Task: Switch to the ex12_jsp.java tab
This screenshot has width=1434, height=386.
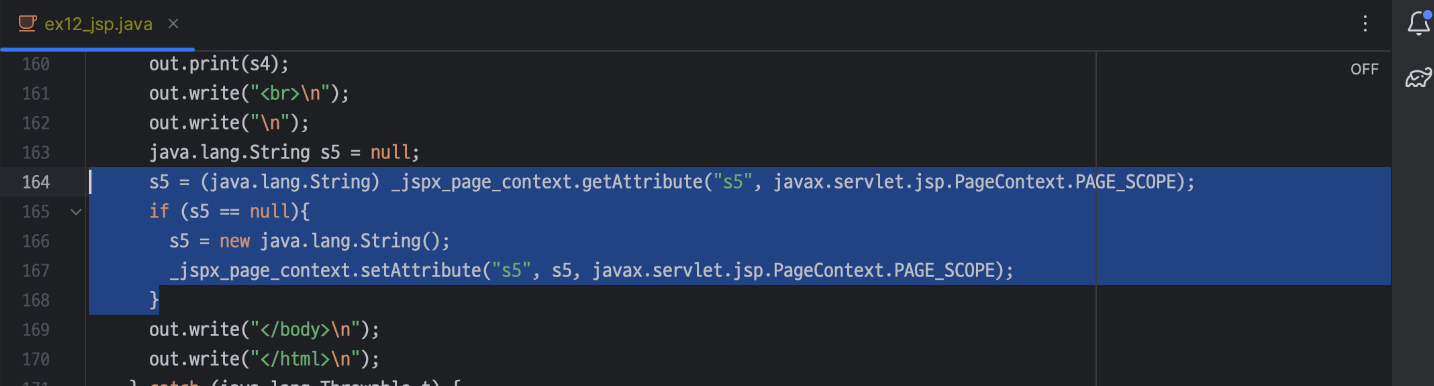Action: pos(98,24)
